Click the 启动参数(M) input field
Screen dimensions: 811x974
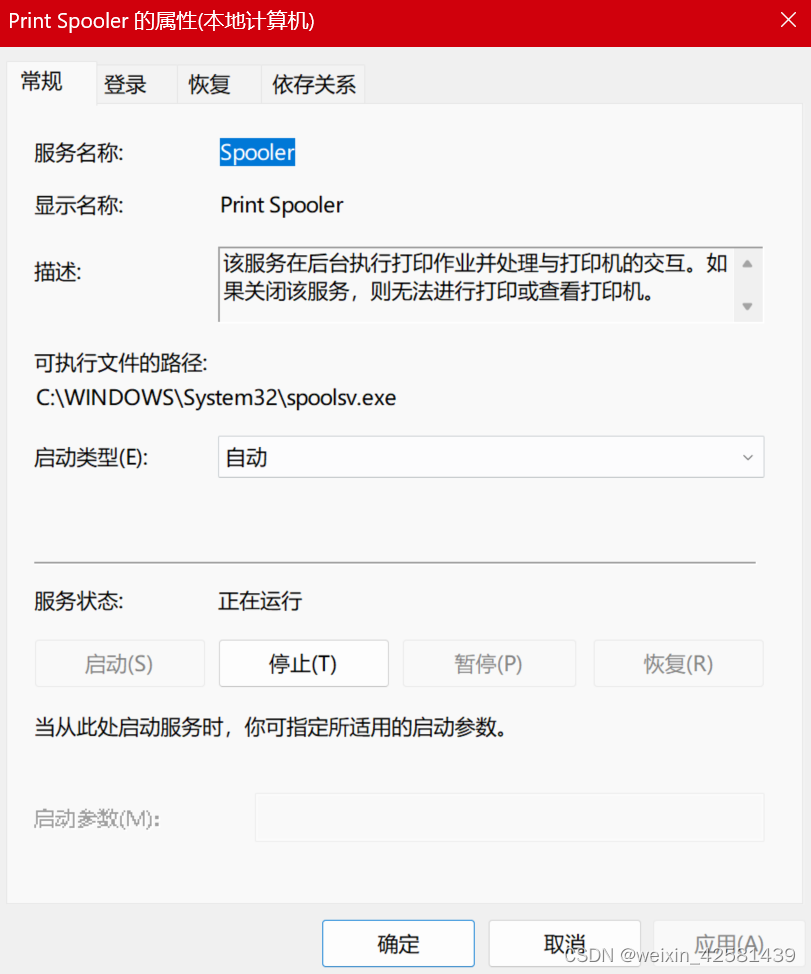pyautogui.click(x=509, y=817)
